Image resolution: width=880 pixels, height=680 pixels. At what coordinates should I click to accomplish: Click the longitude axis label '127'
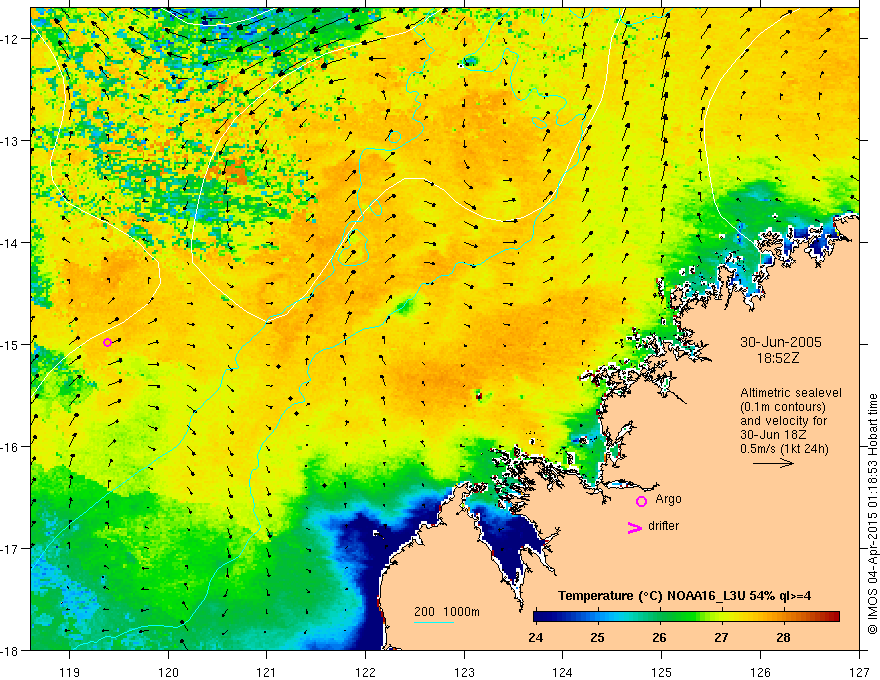(859, 672)
